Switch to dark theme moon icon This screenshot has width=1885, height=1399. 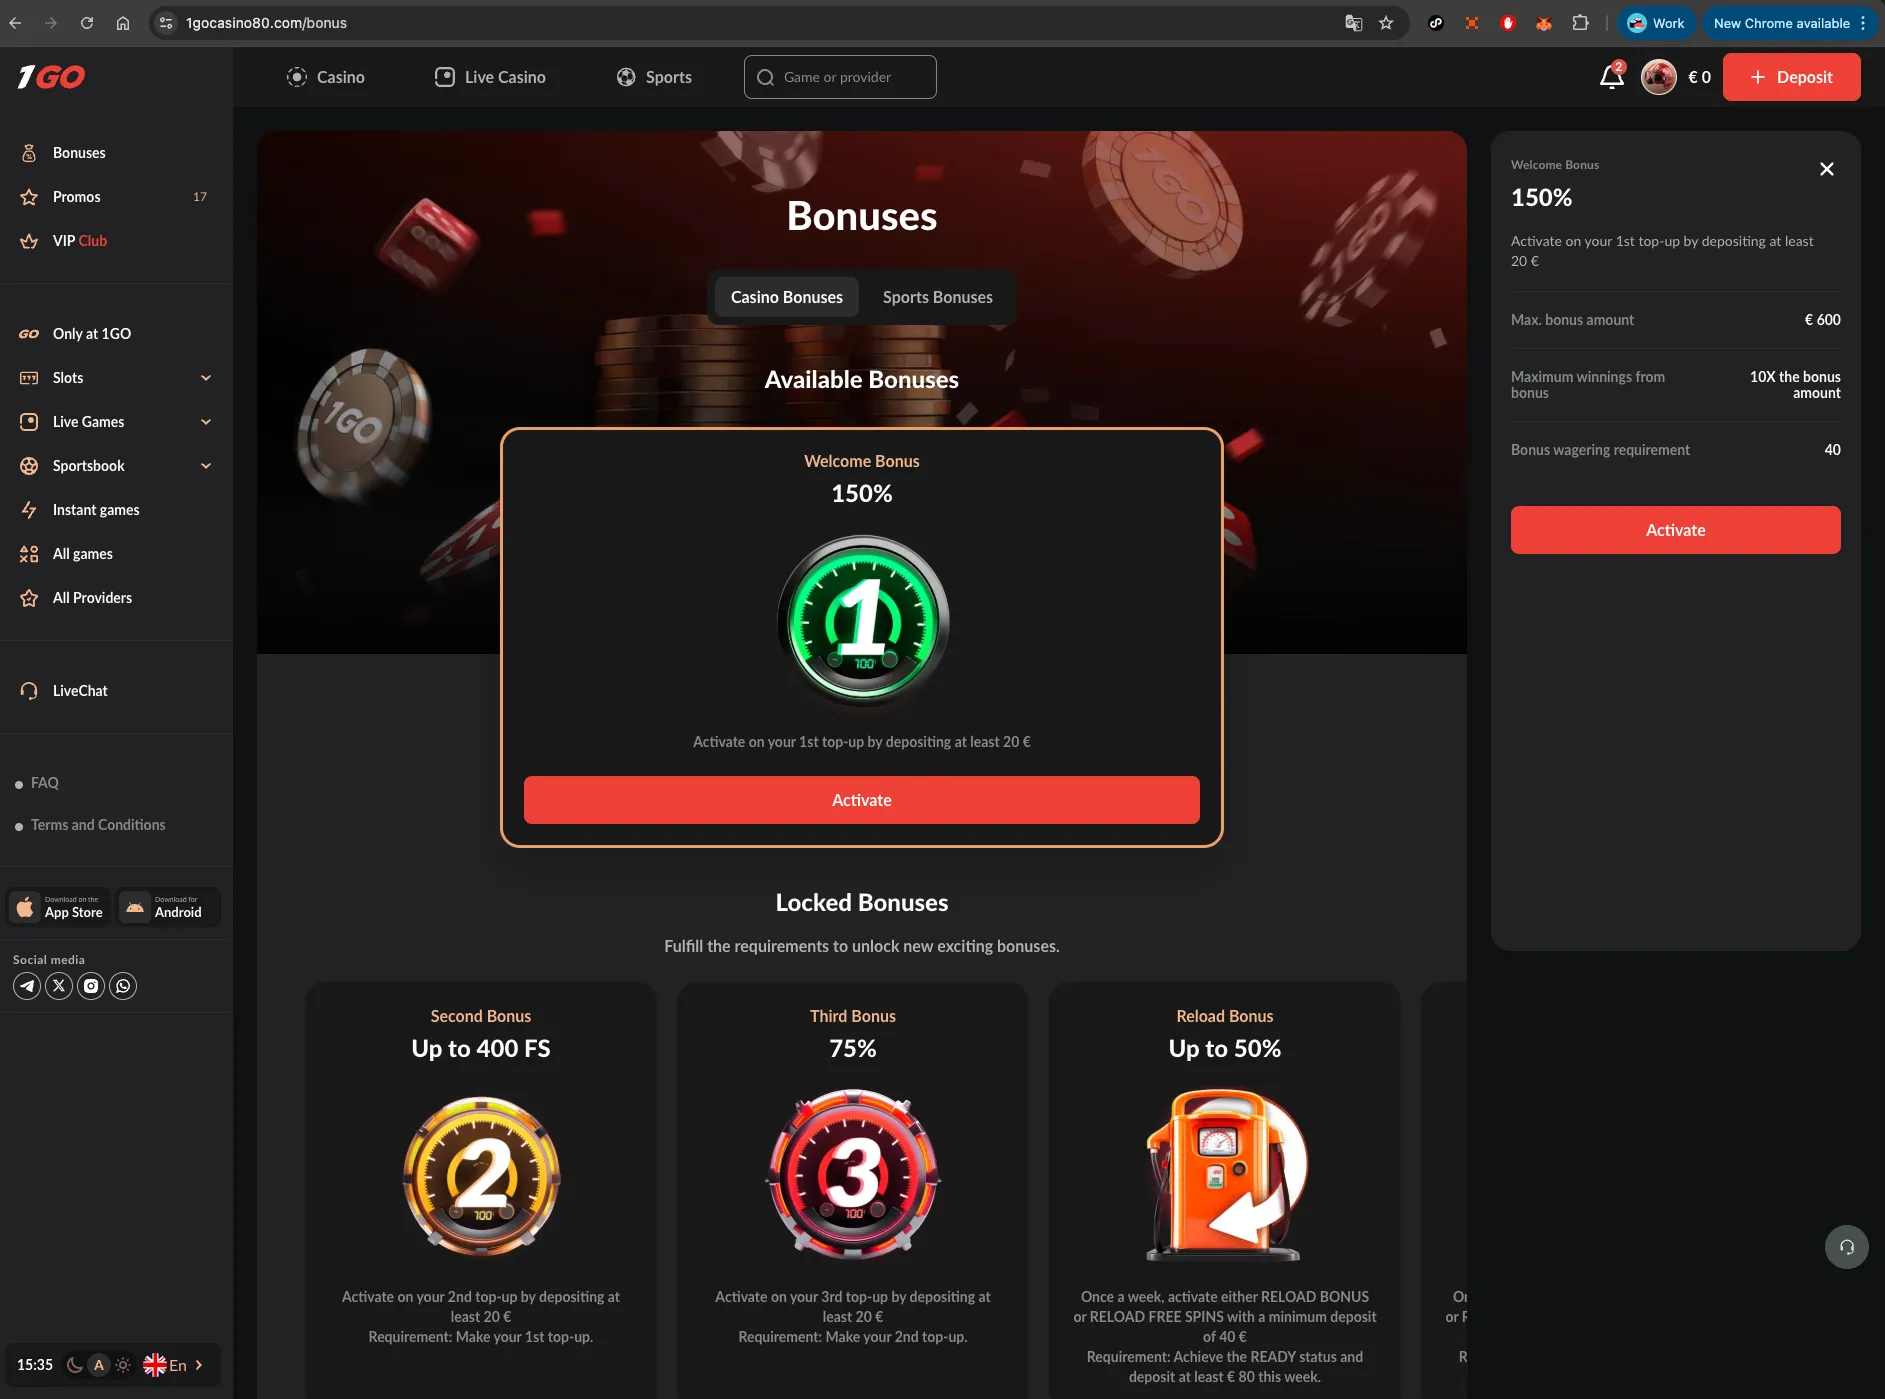74,1365
